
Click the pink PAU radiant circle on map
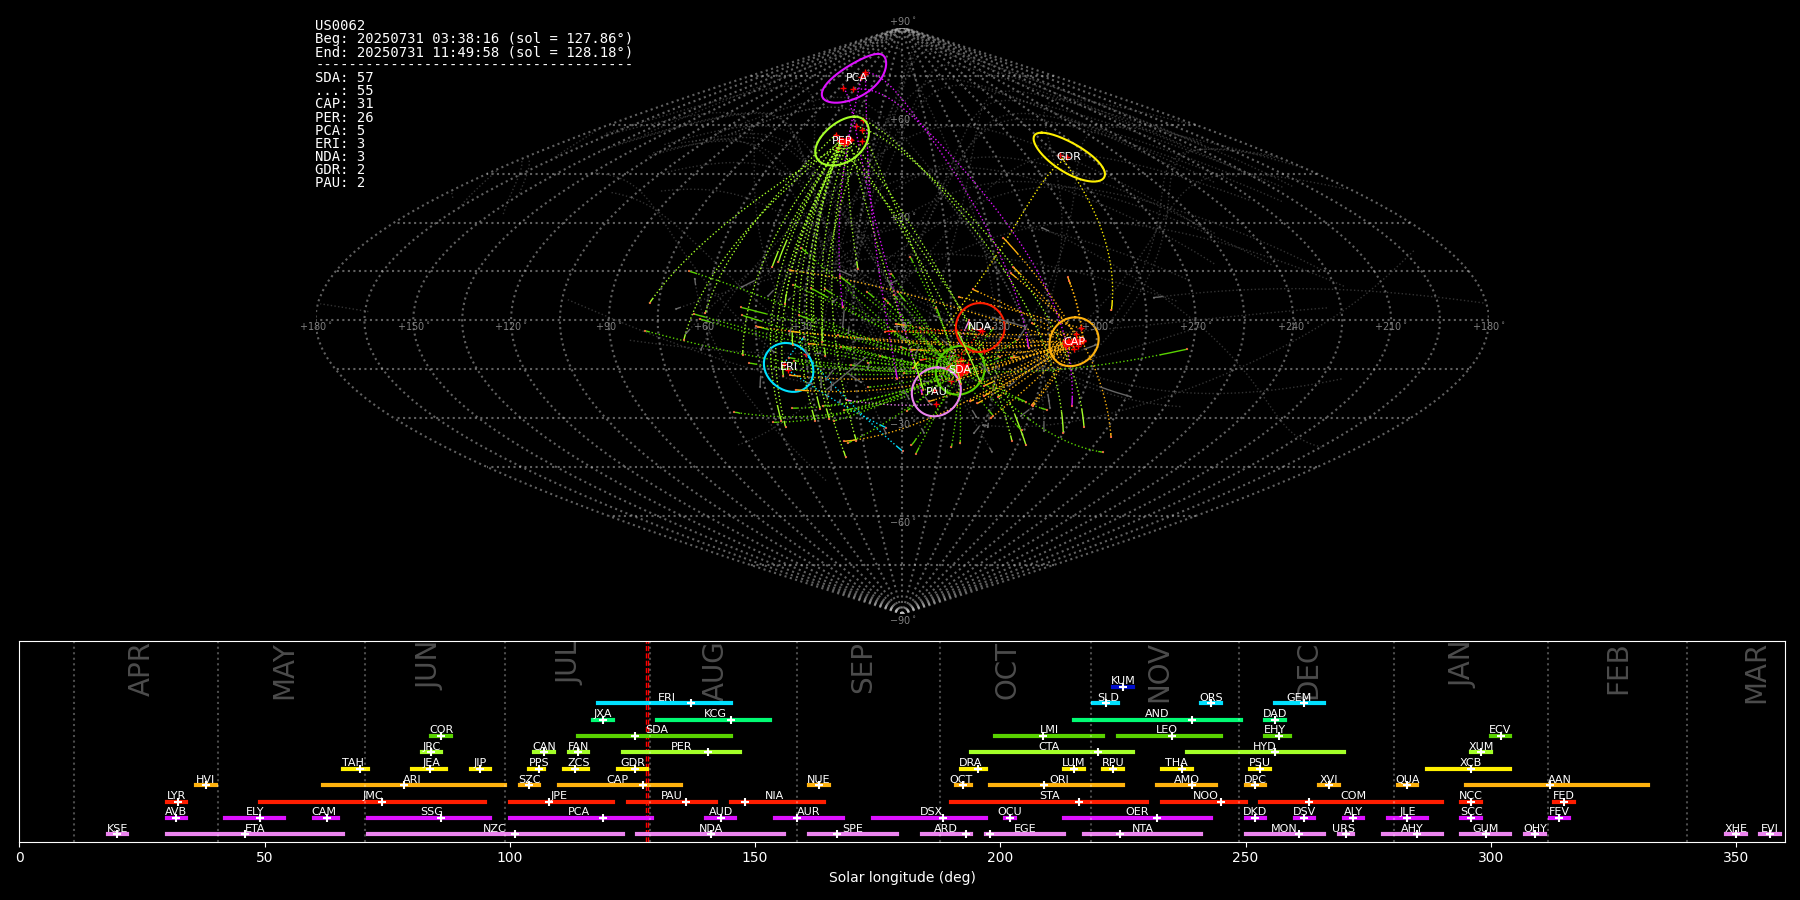pyautogui.click(x=936, y=392)
